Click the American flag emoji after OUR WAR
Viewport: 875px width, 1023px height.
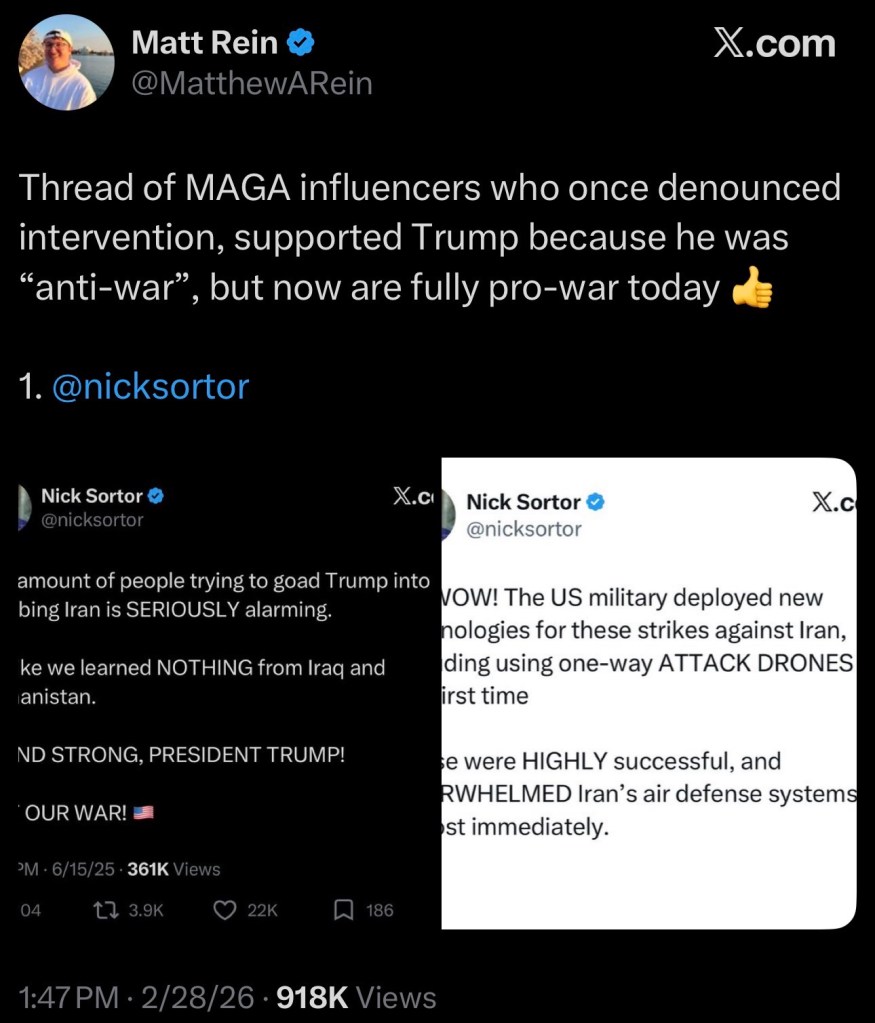[x=141, y=812]
